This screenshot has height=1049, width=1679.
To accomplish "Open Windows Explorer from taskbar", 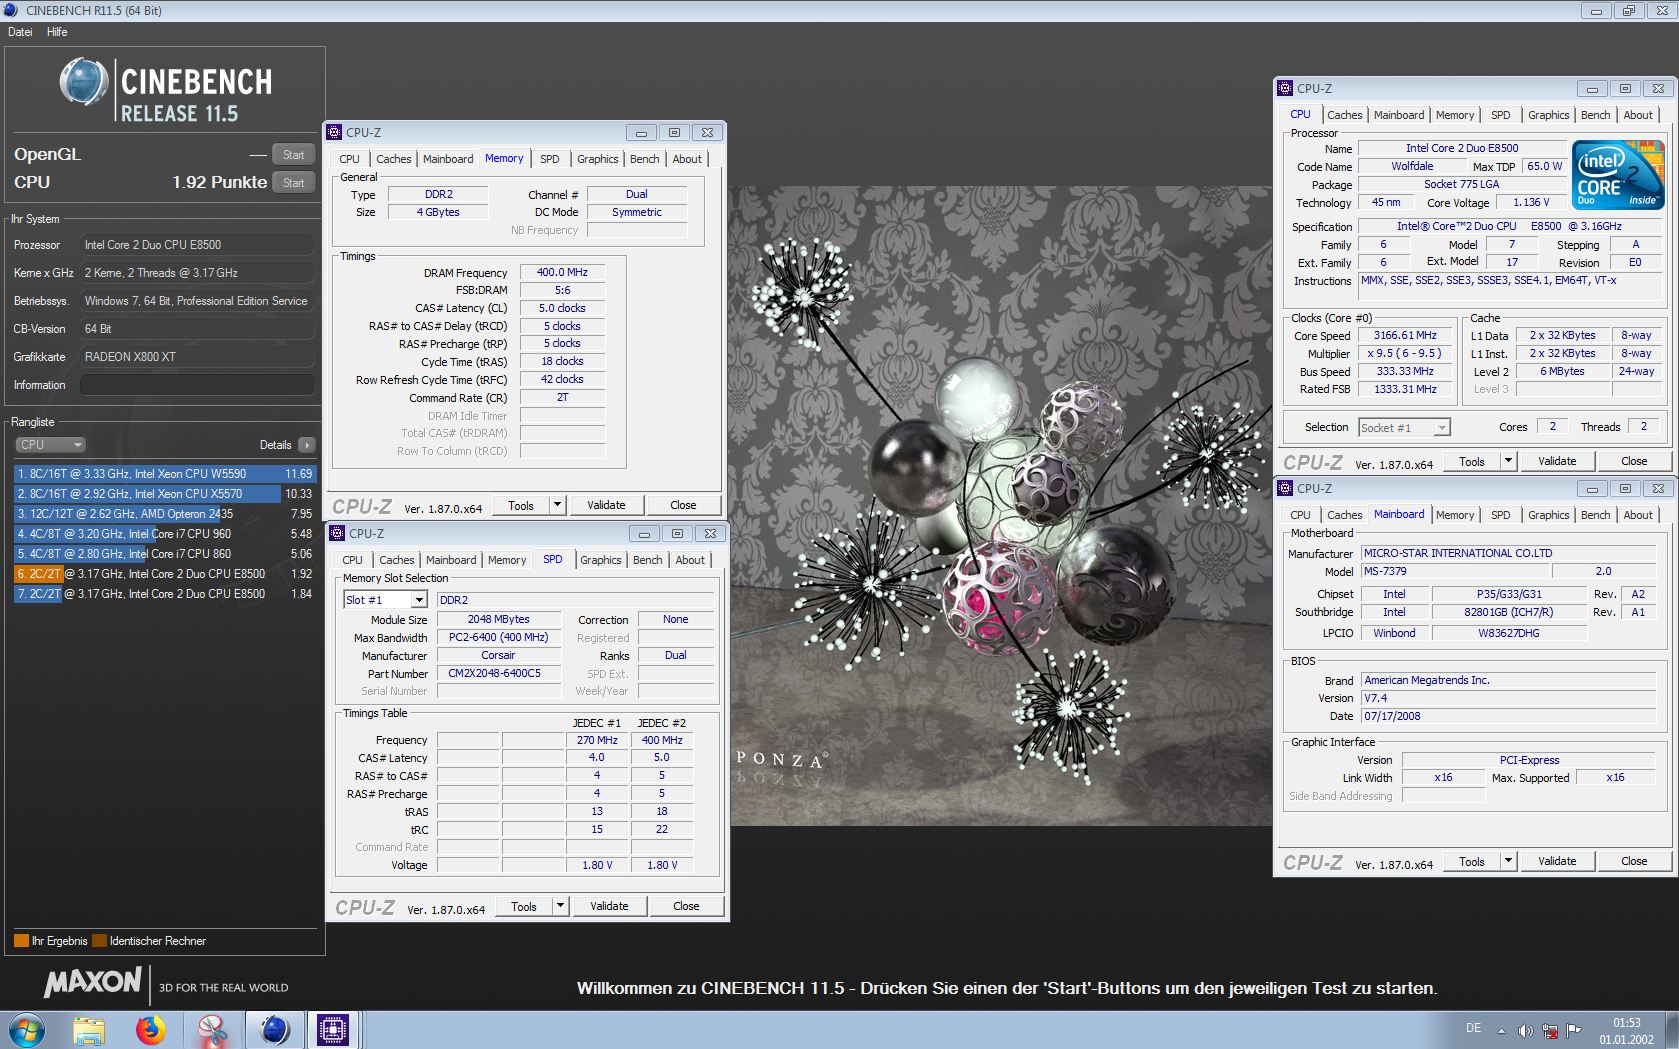I will [x=89, y=1029].
